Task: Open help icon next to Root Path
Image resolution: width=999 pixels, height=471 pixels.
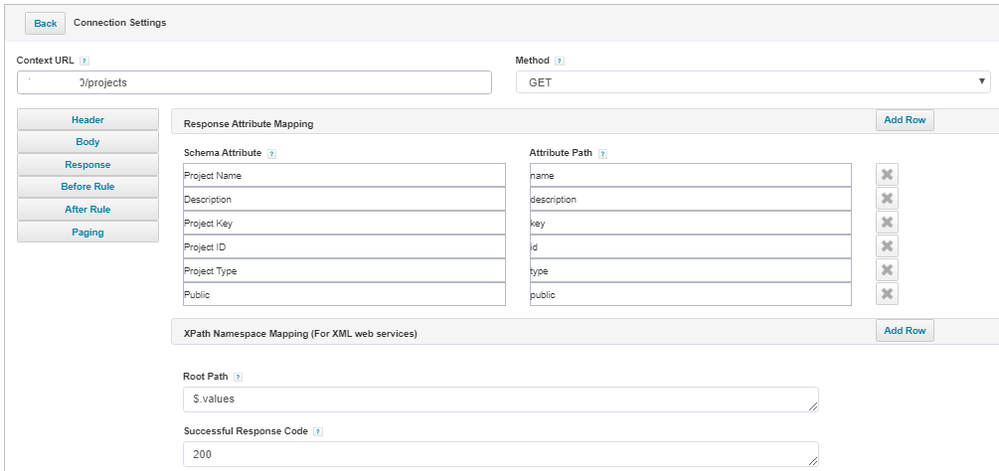Action: [x=237, y=377]
